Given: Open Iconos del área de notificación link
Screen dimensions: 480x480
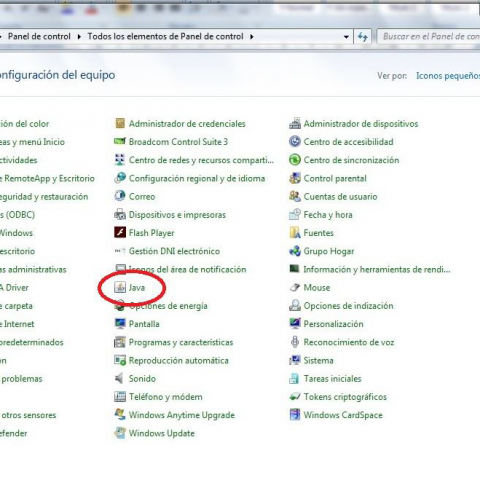Looking at the screenshot, I should pyautogui.click(x=188, y=269).
